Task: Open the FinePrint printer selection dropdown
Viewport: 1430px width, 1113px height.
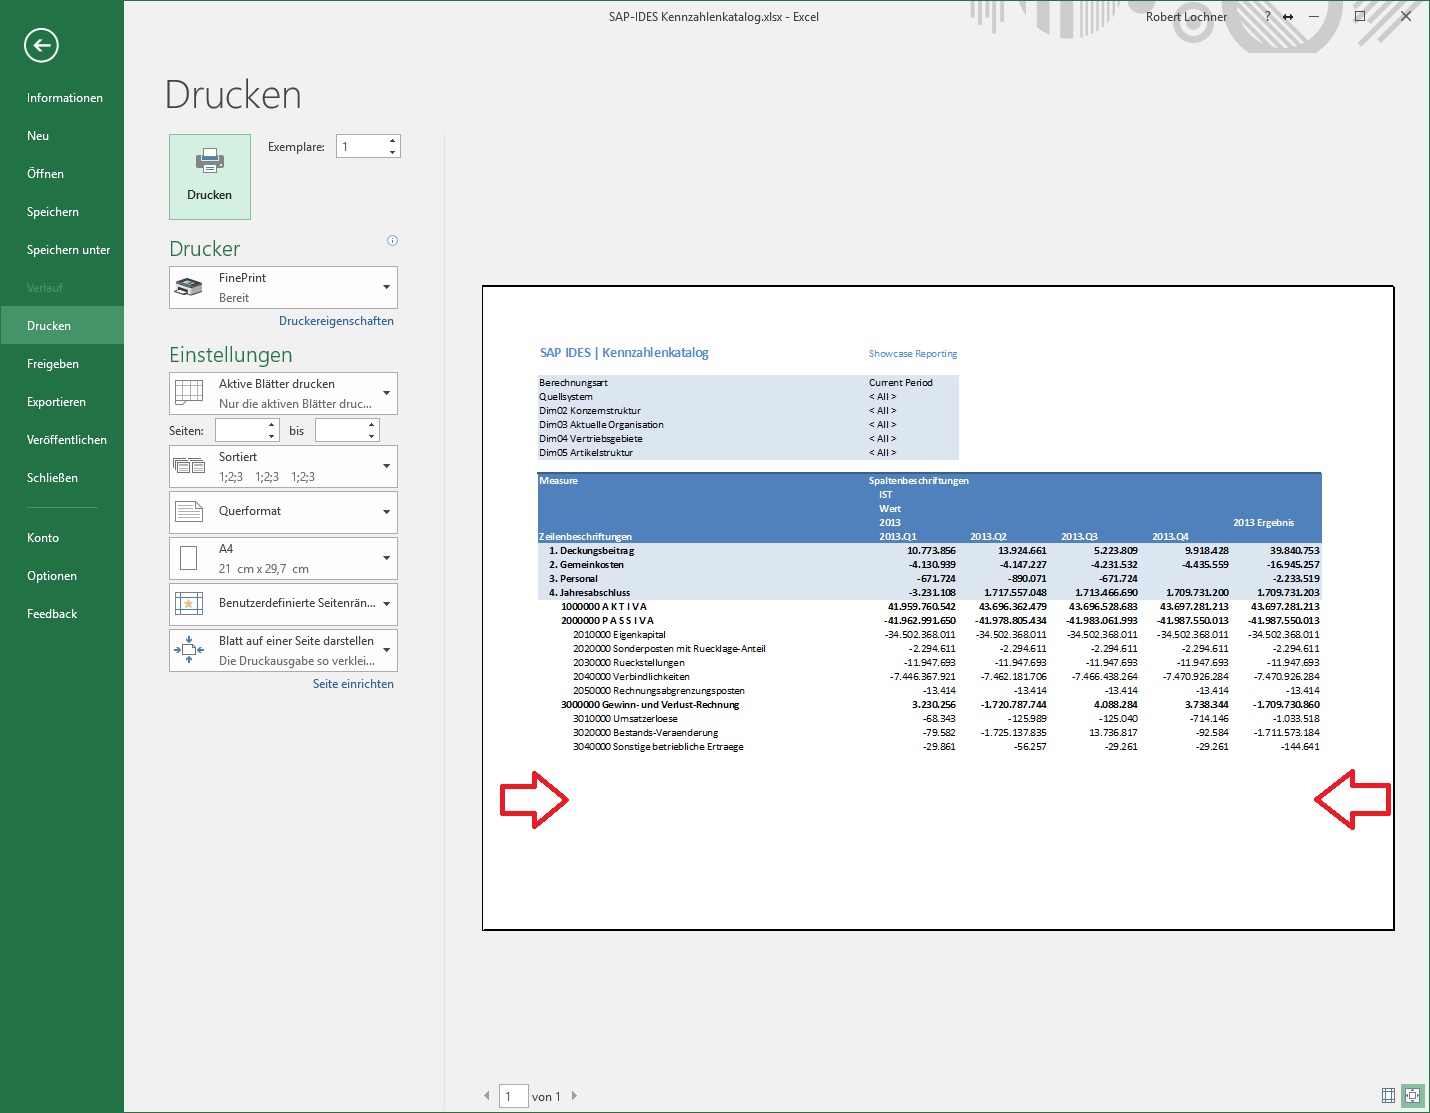Action: click(385, 287)
